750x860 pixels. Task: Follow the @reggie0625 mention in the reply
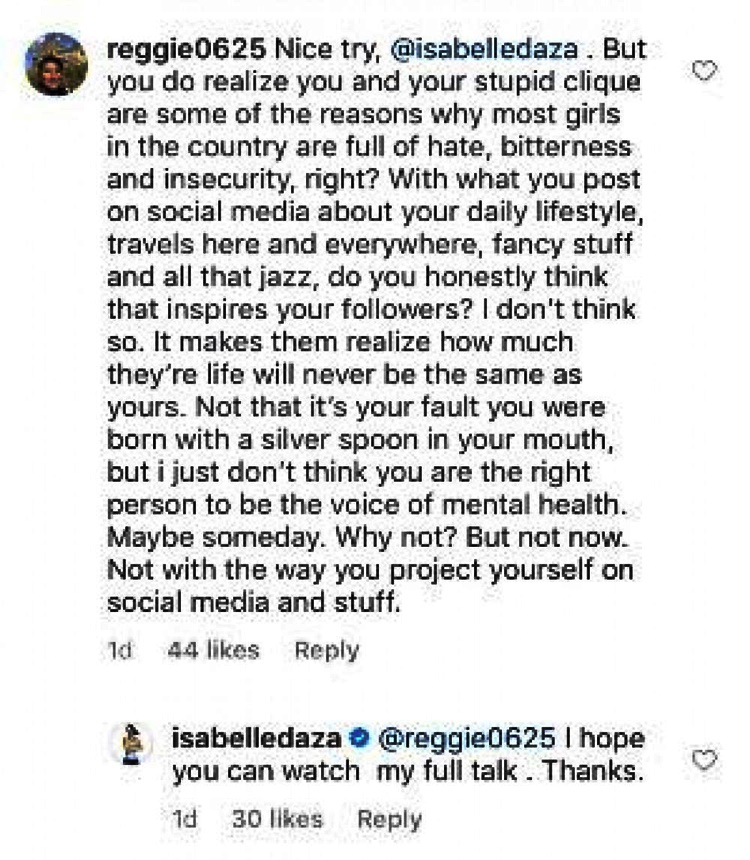[464, 740]
